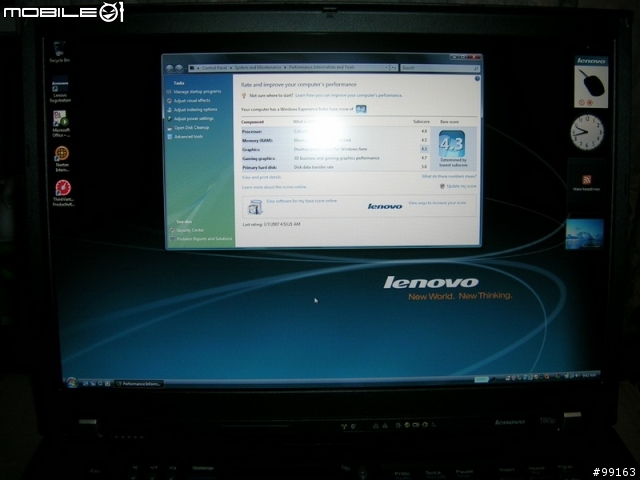640x480 pixels.
Task: Click the Performance Inform... taskbar button
Action: tap(139, 384)
